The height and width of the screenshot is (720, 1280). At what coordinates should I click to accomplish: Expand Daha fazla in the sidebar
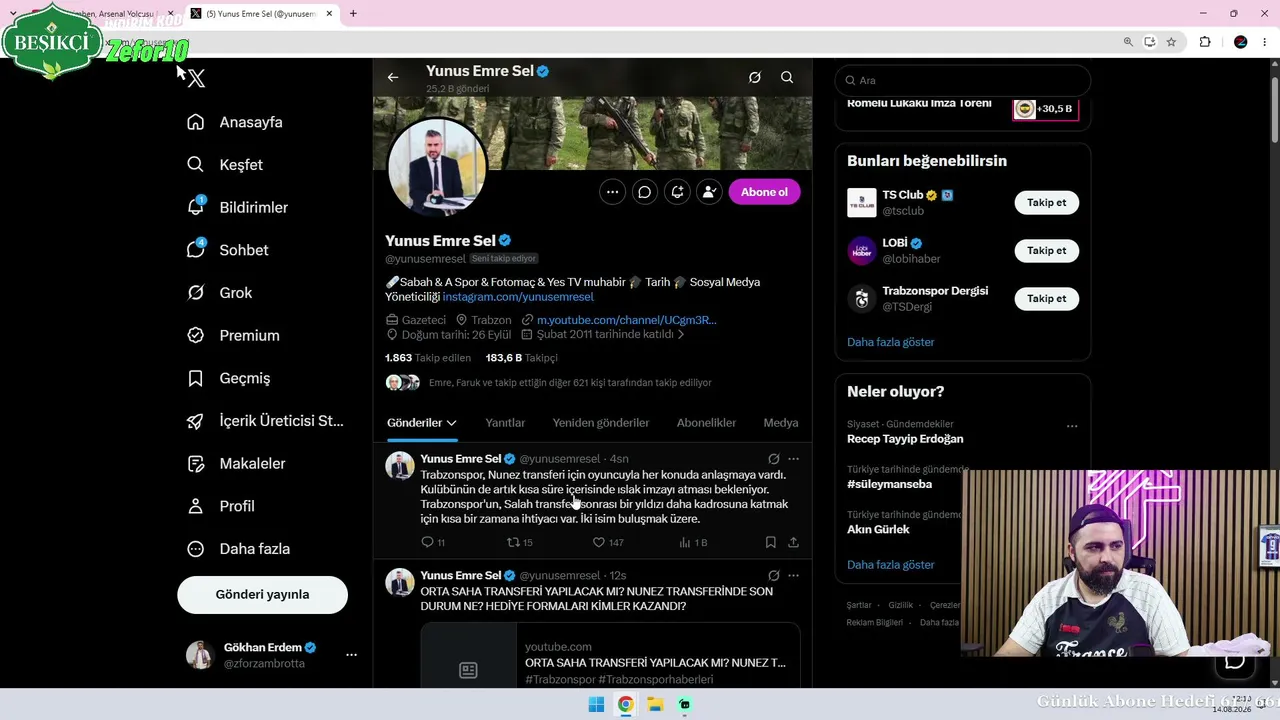238,549
